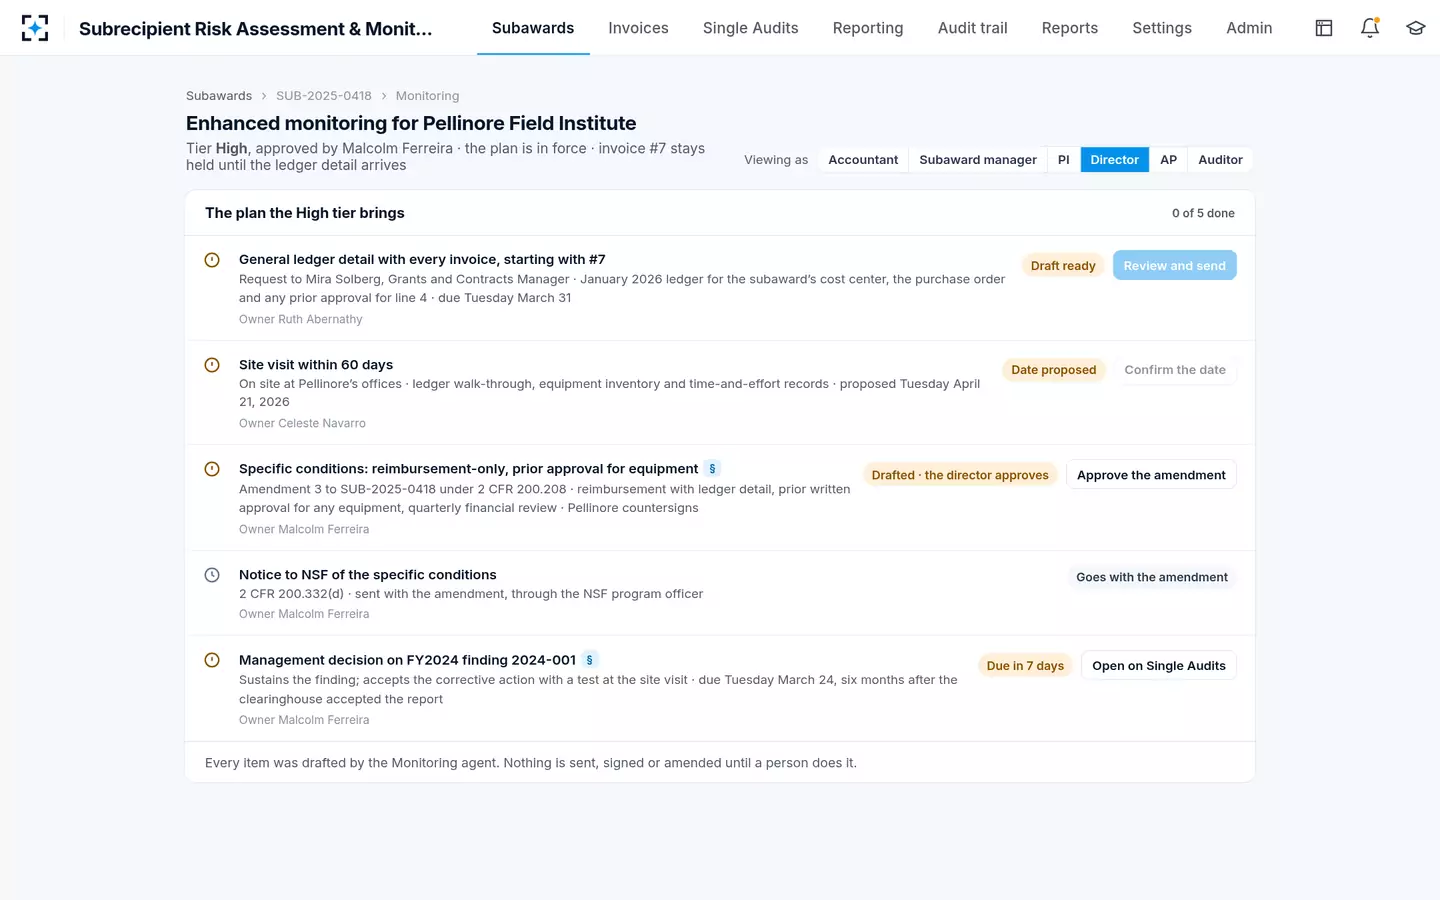
Task: Open the graduation cap help icon
Action: (x=1415, y=28)
